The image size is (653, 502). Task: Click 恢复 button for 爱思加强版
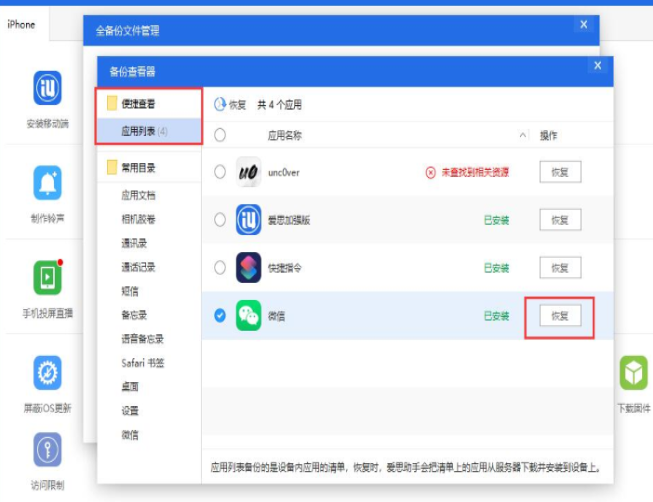[560, 220]
